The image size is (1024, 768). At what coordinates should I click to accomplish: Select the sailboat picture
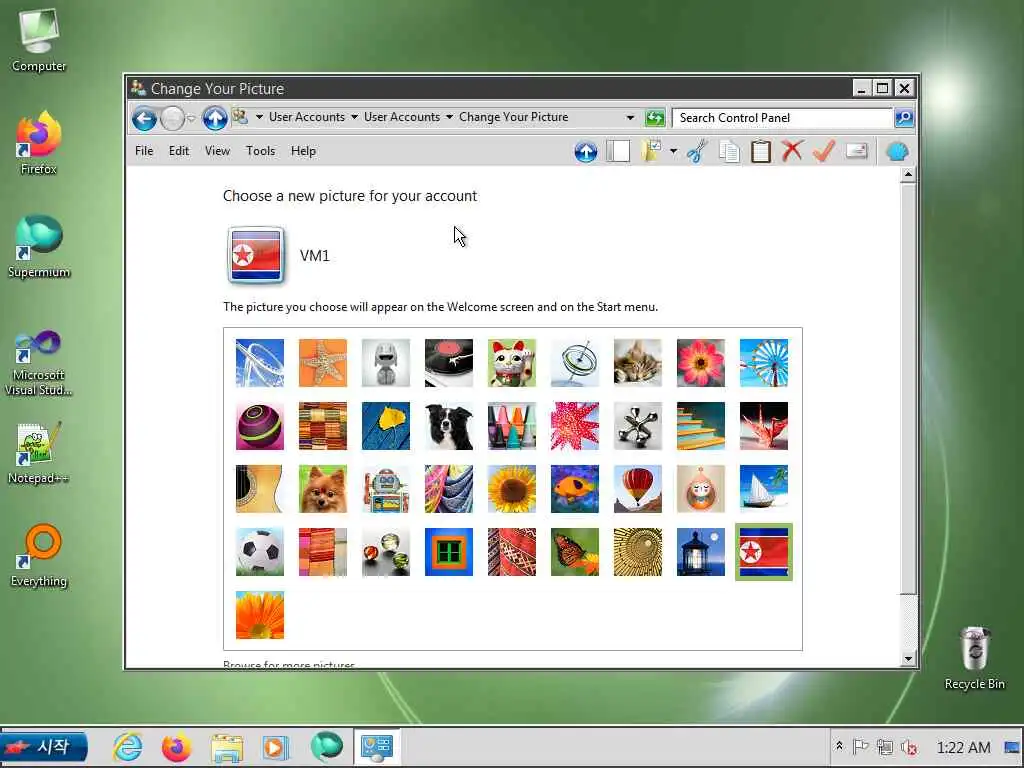764,489
